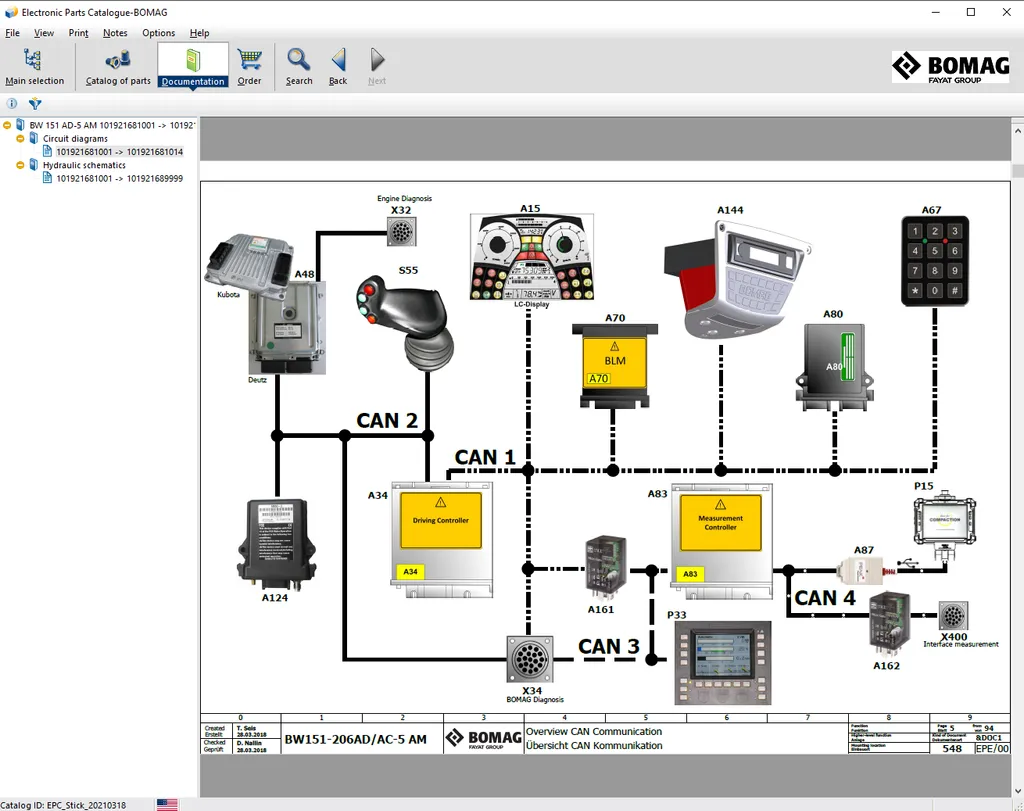Screen dimensions: 1024x811
Task: Open the View menu
Action: [x=44, y=33]
